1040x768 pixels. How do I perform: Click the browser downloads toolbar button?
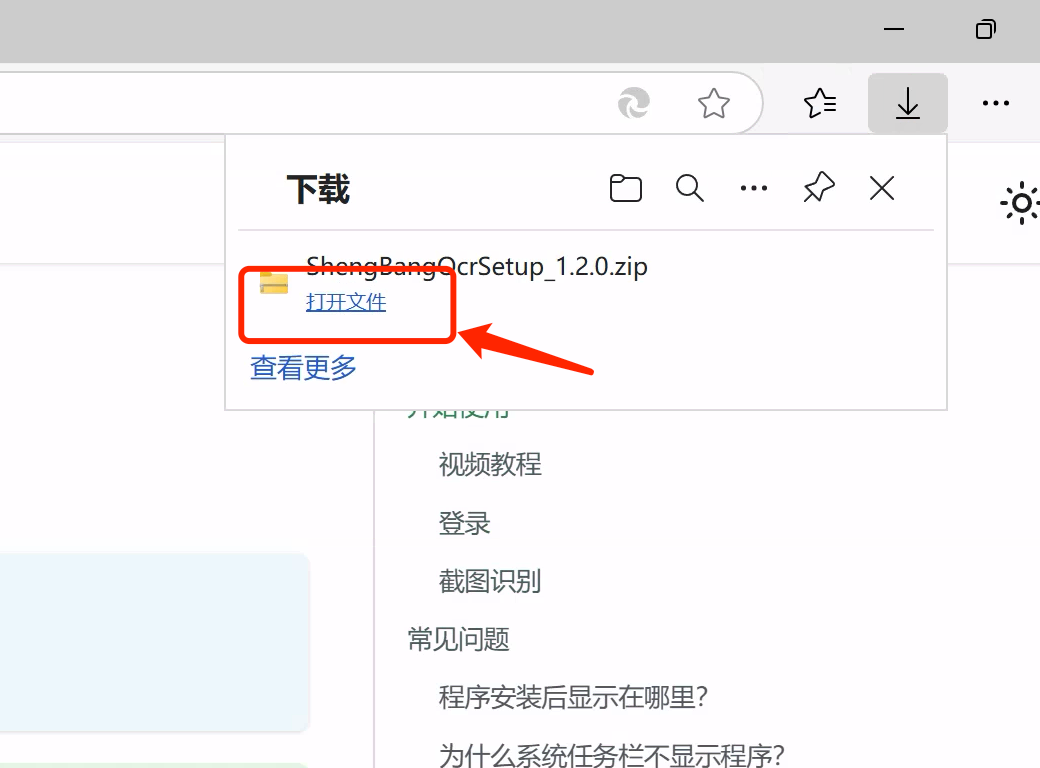coord(907,103)
